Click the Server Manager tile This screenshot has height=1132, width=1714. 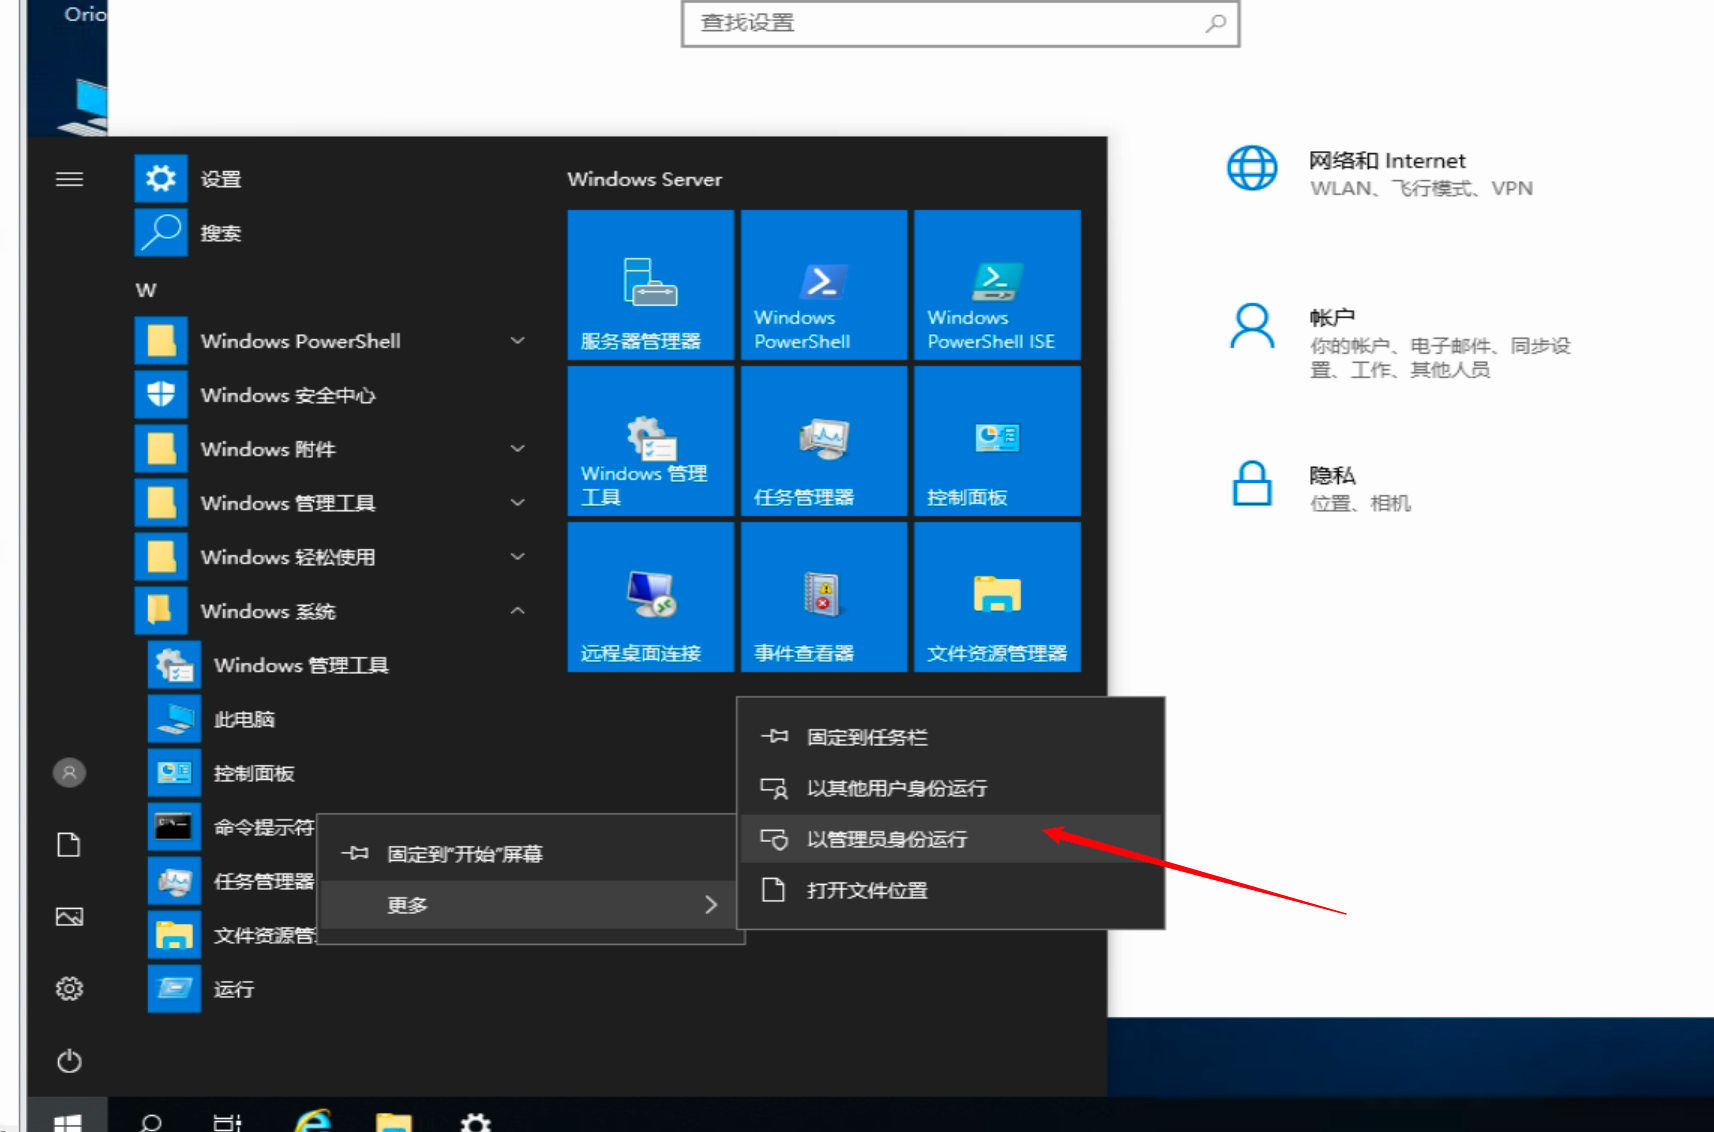651,285
